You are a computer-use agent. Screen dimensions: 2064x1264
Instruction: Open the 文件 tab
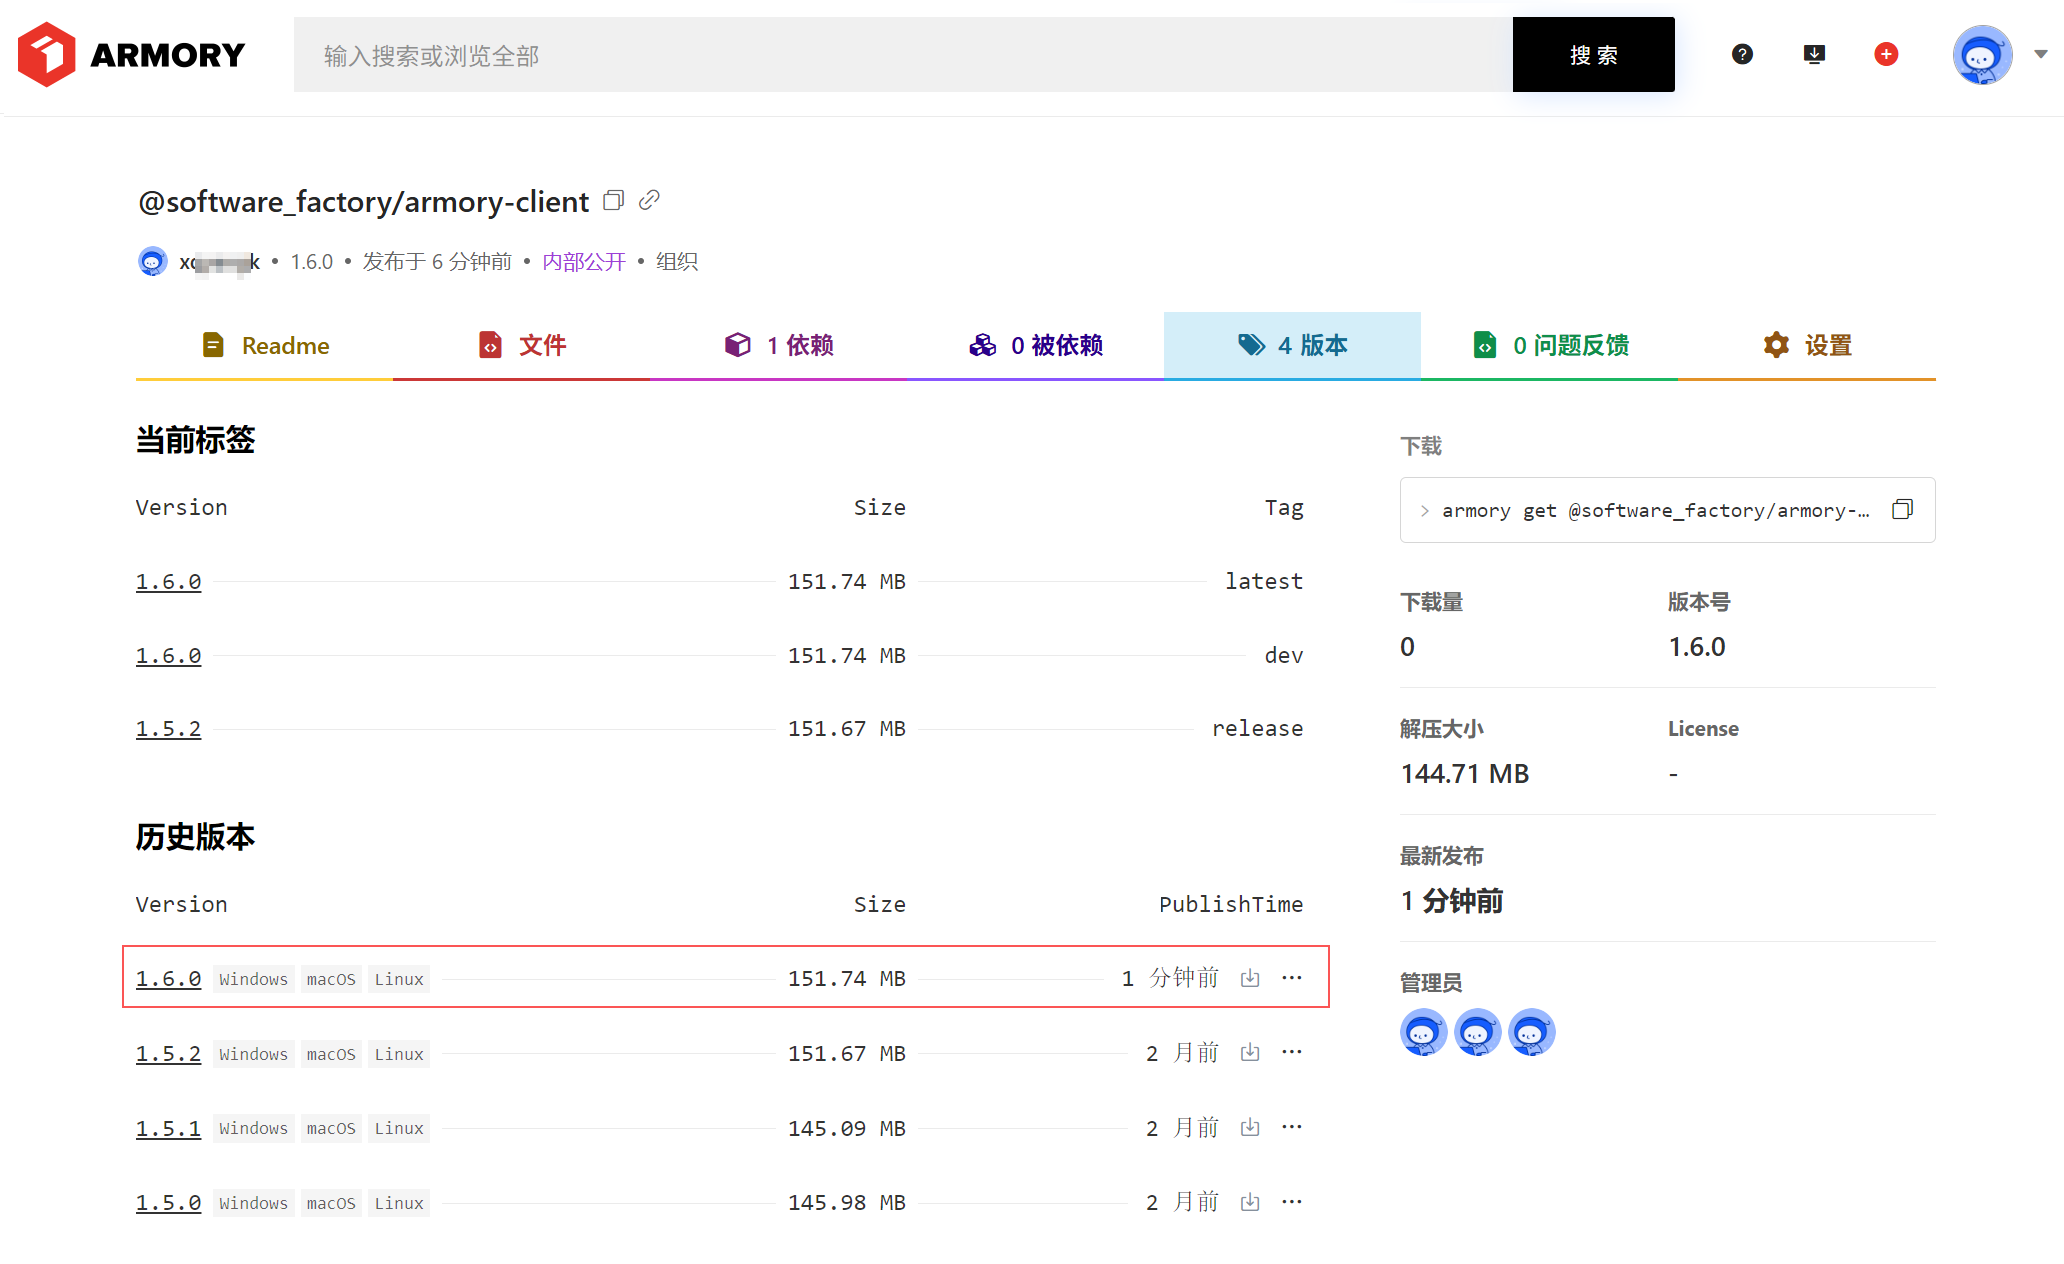click(522, 346)
